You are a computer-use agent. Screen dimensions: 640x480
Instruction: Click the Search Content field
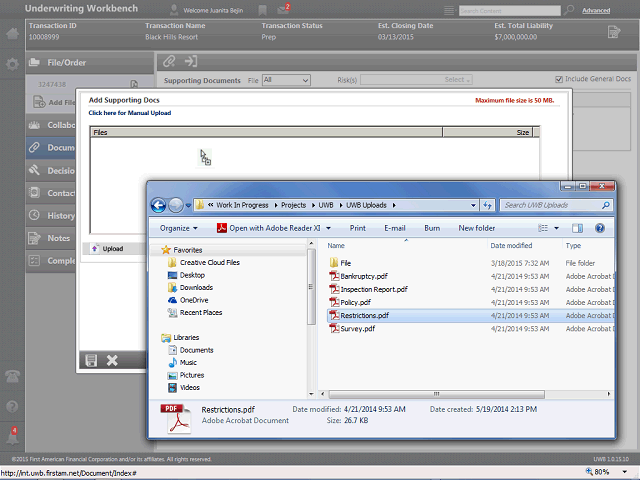(x=509, y=11)
